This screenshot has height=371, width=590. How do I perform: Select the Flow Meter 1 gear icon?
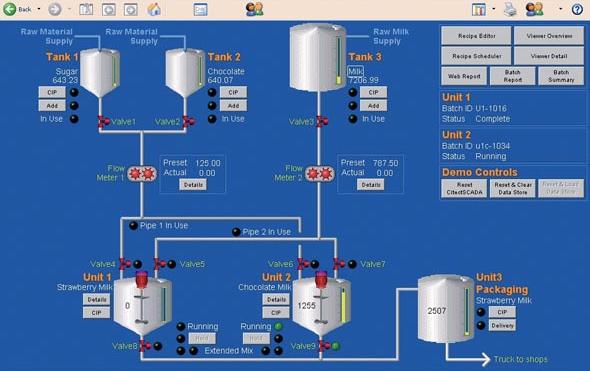141,173
